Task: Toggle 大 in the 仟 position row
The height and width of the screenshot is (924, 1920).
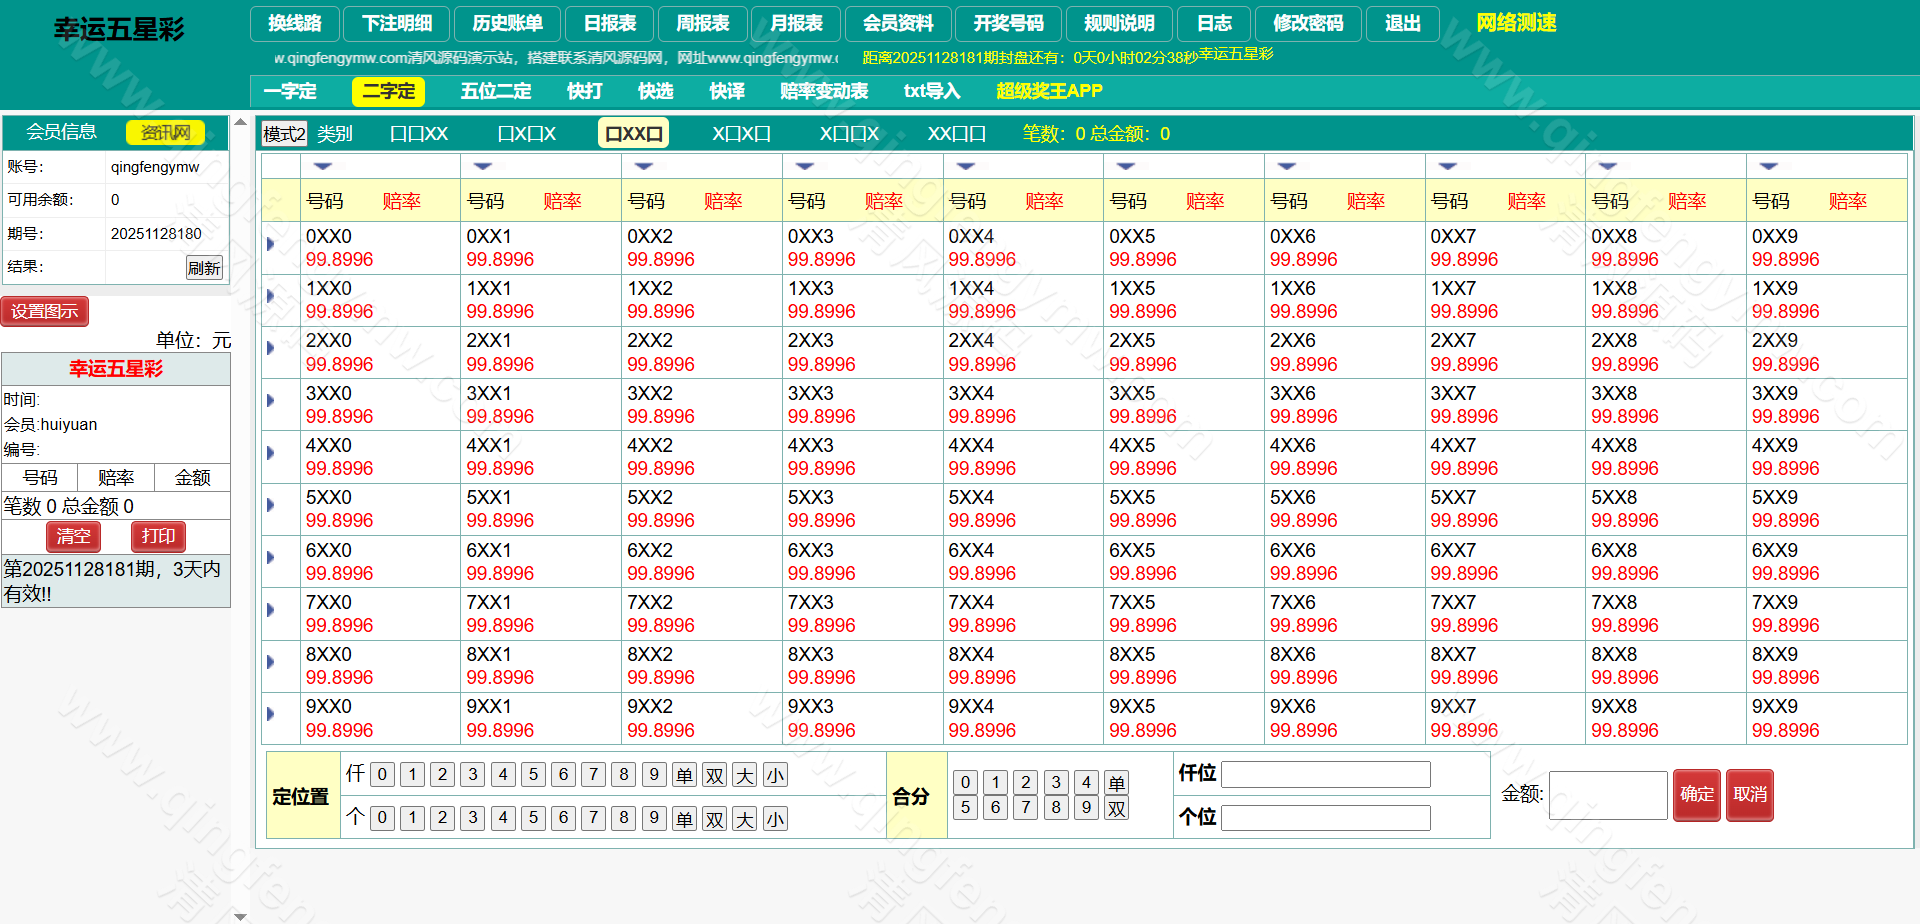Action: click(745, 775)
